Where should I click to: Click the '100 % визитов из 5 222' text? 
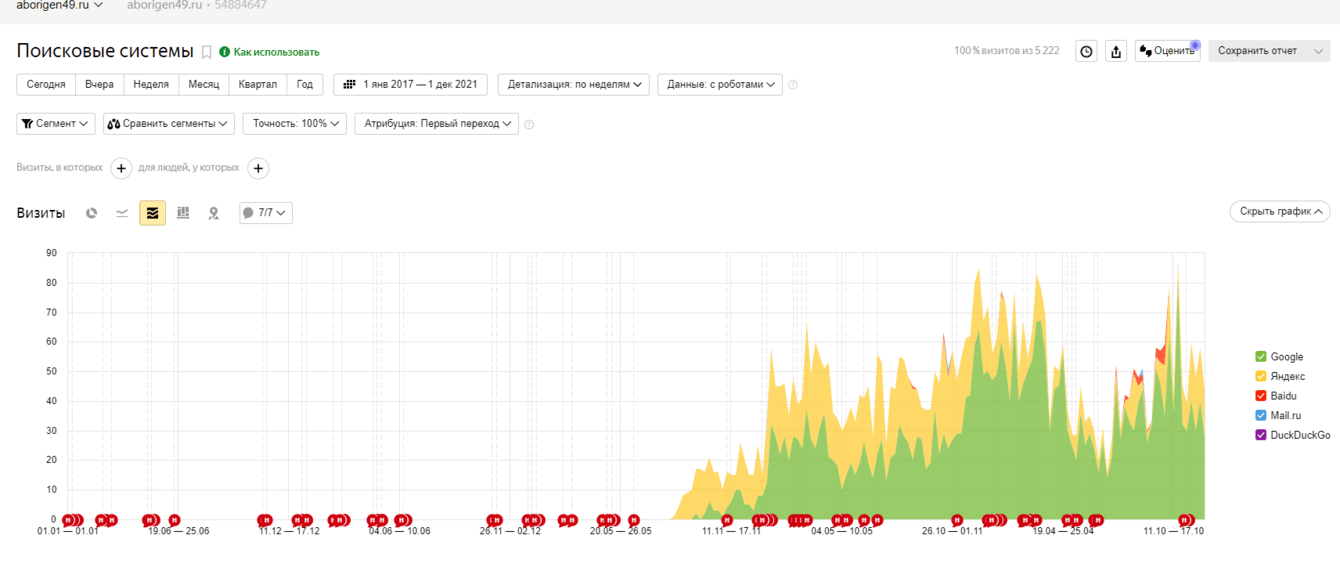point(1006,51)
